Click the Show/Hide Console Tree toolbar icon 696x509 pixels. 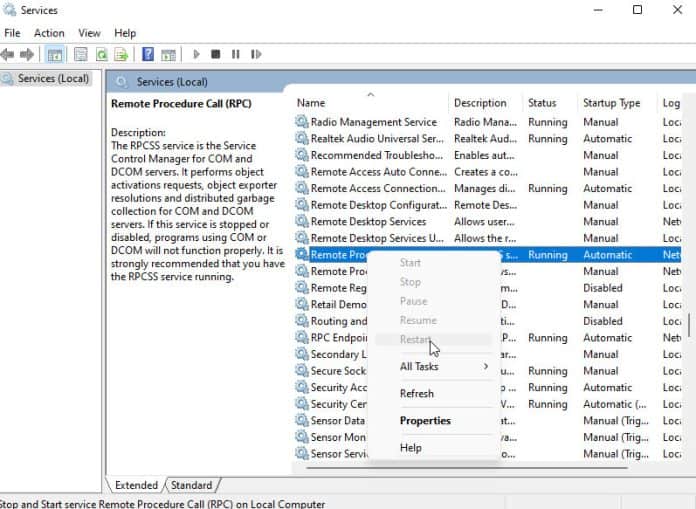point(55,54)
